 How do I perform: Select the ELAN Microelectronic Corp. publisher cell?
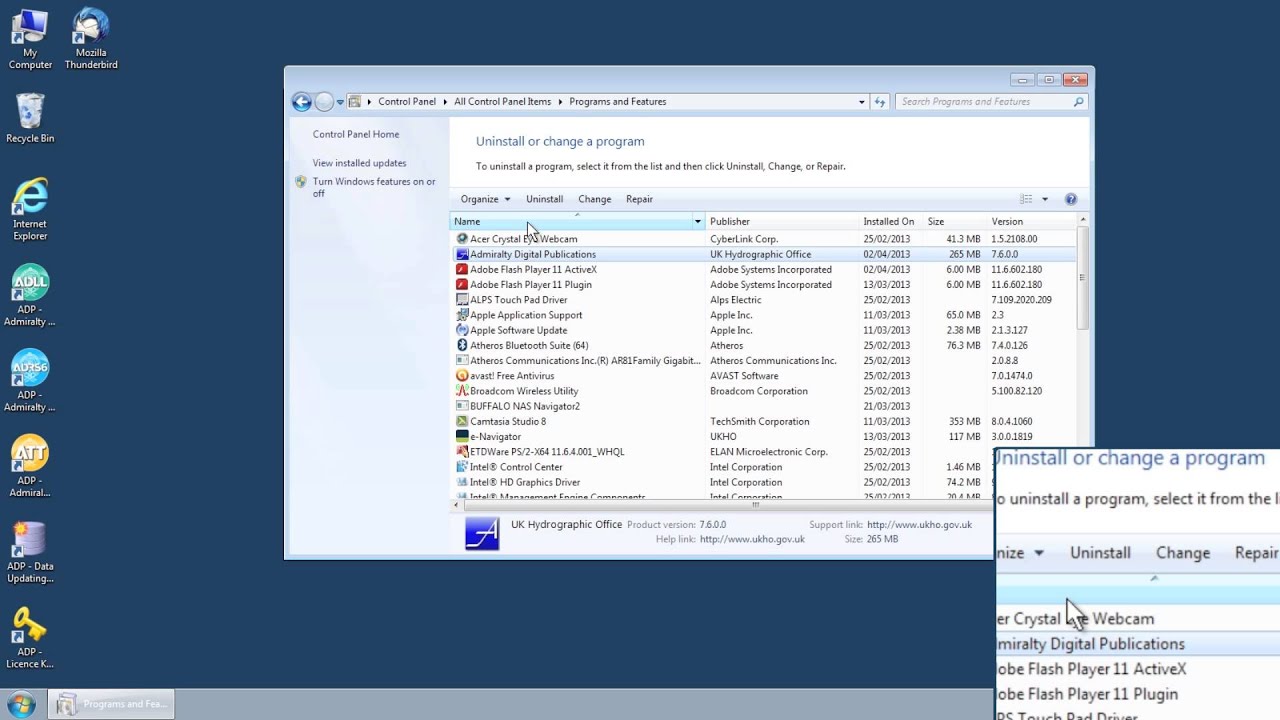click(x=769, y=452)
